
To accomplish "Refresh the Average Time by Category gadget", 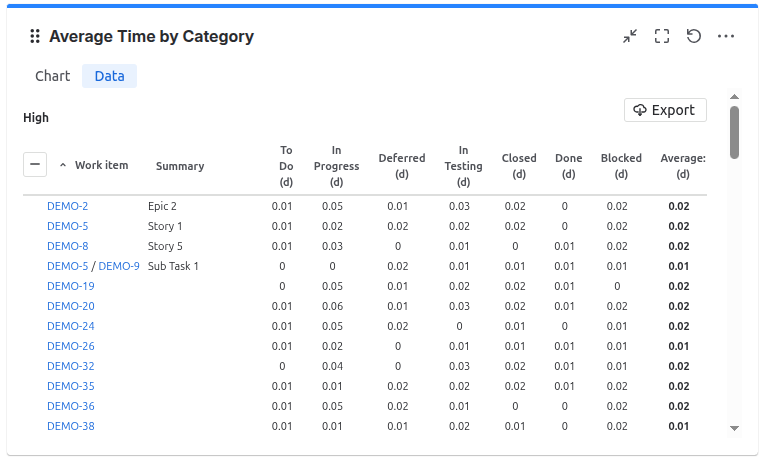I will (694, 36).
